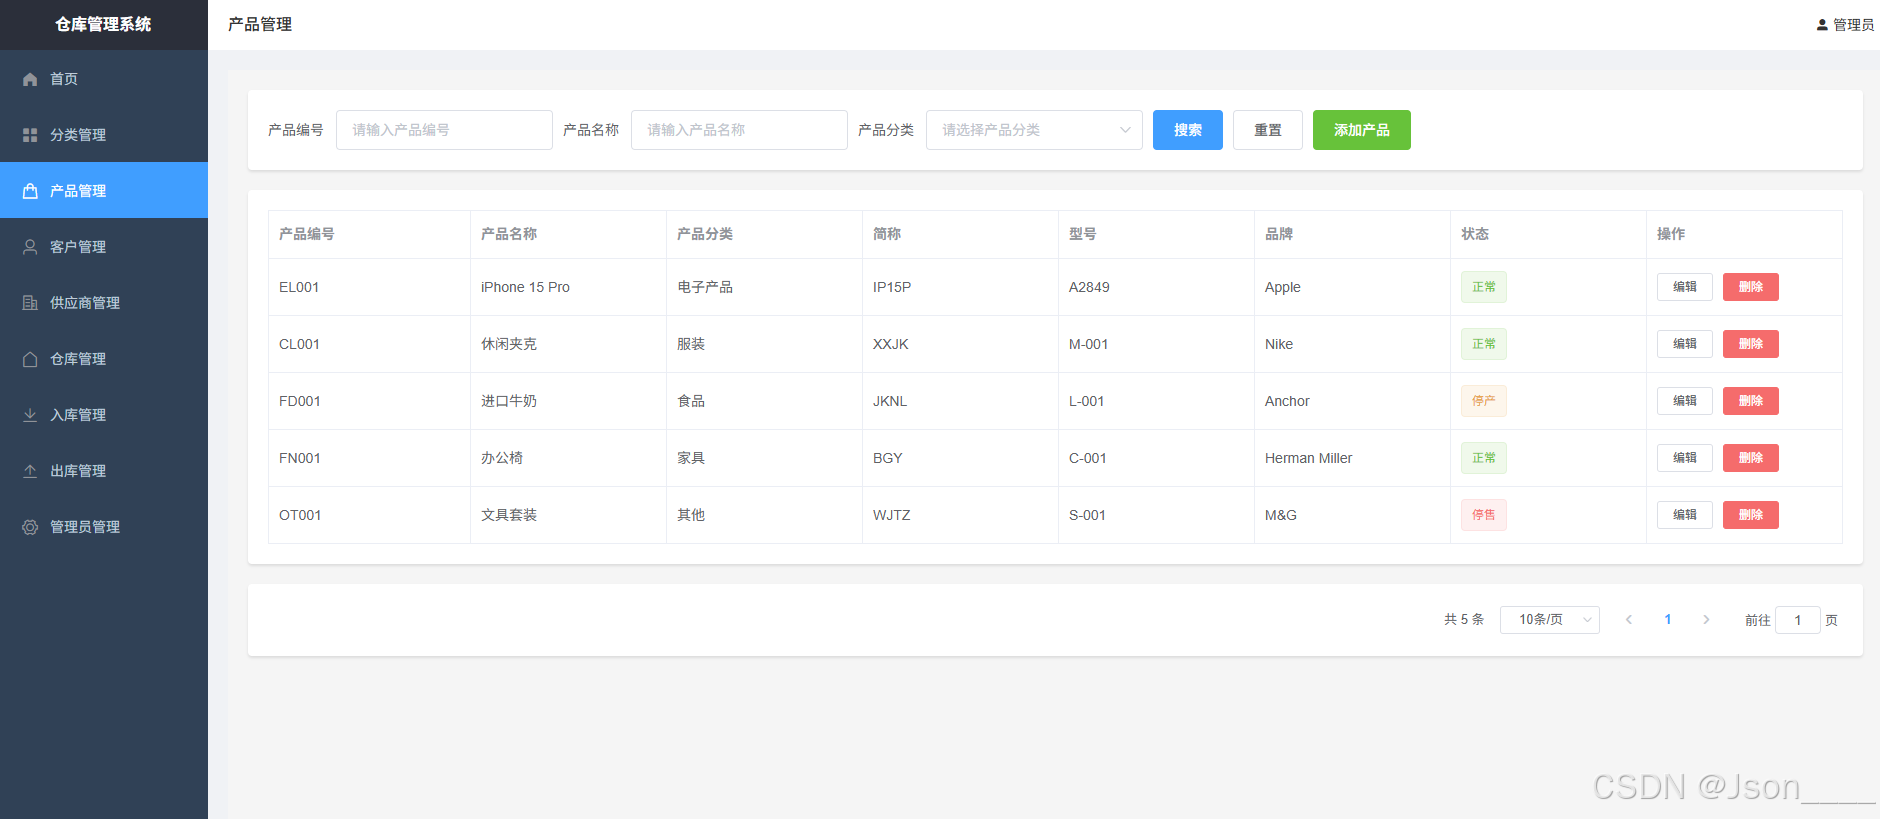The height and width of the screenshot is (819, 1880).
Task: Click the grid icon for 分类管理
Action: pos(30,135)
